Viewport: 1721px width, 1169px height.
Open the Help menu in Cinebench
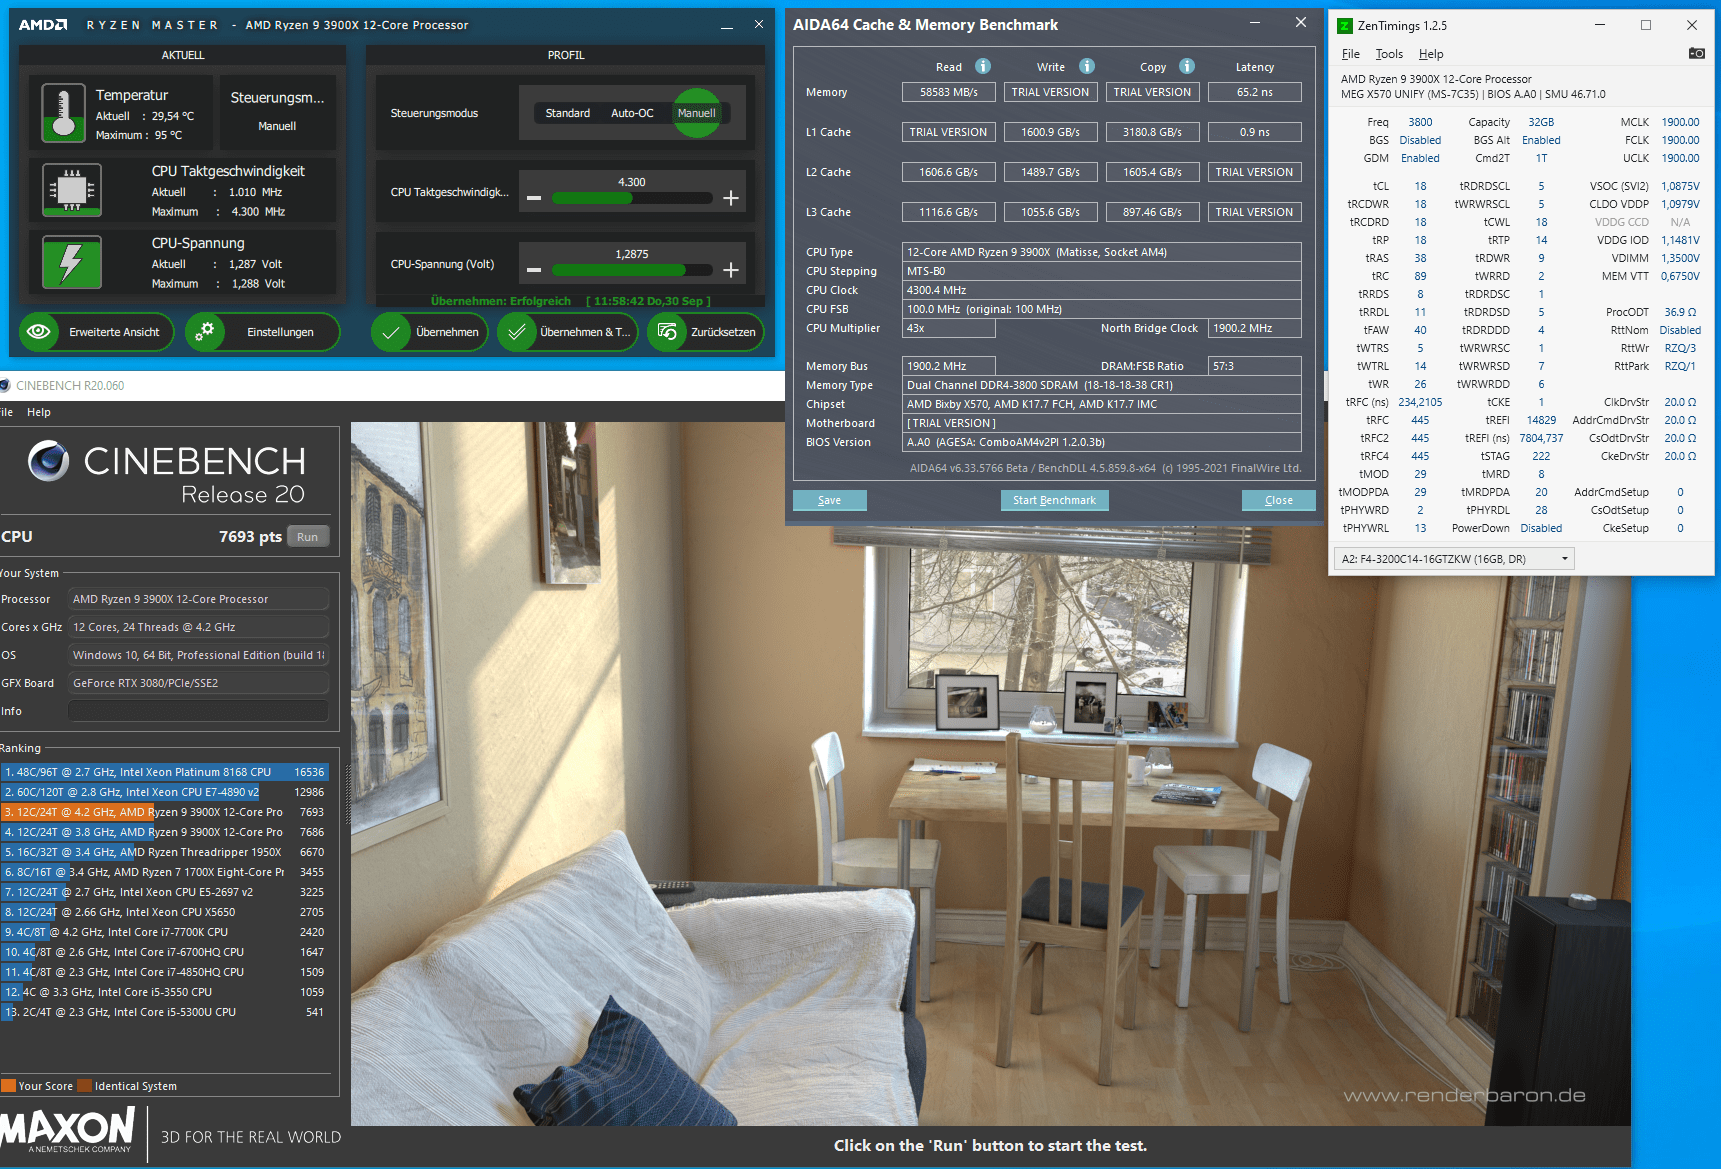pos(39,412)
